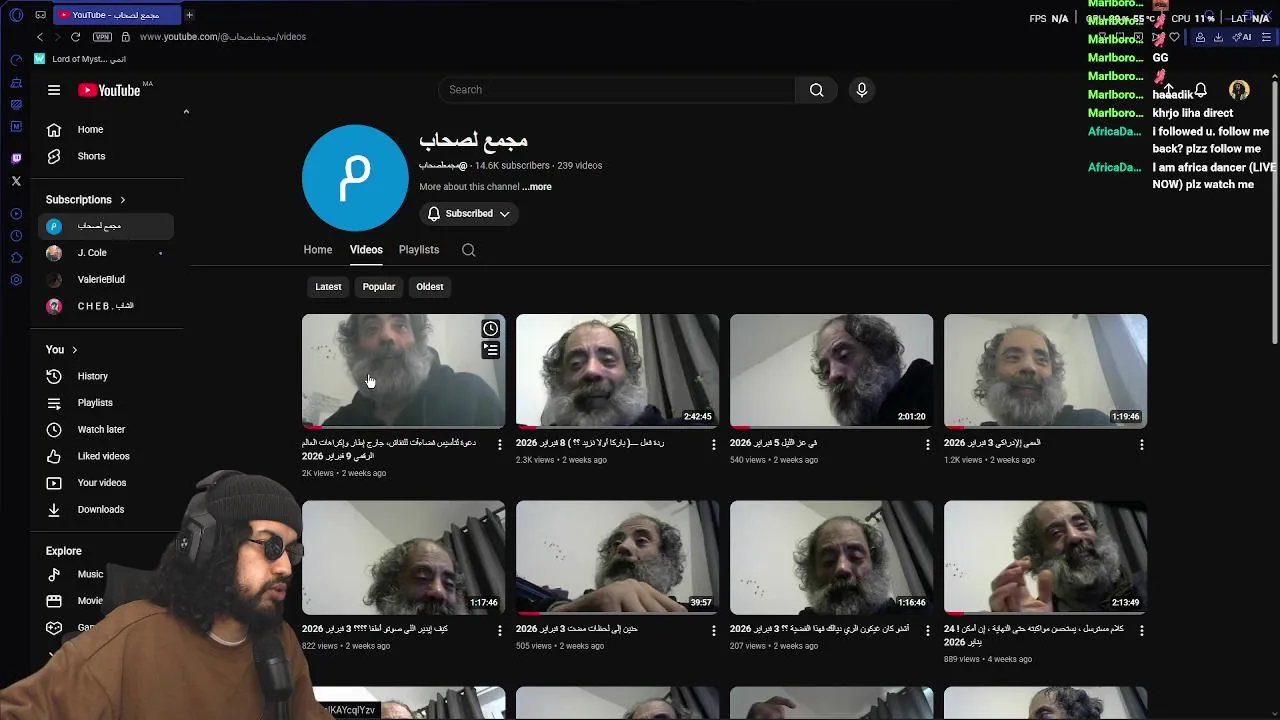
Task: Click the site lock icon
Action: 125,37
